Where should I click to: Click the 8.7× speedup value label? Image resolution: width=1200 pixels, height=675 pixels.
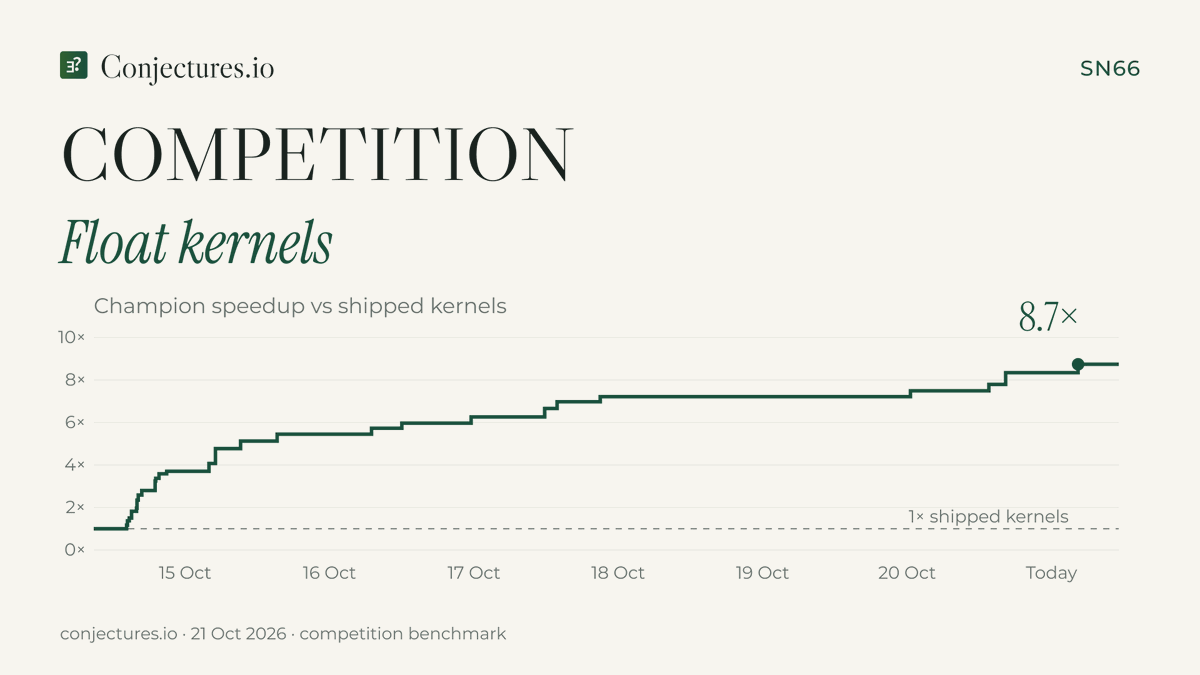(x=1048, y=317)
